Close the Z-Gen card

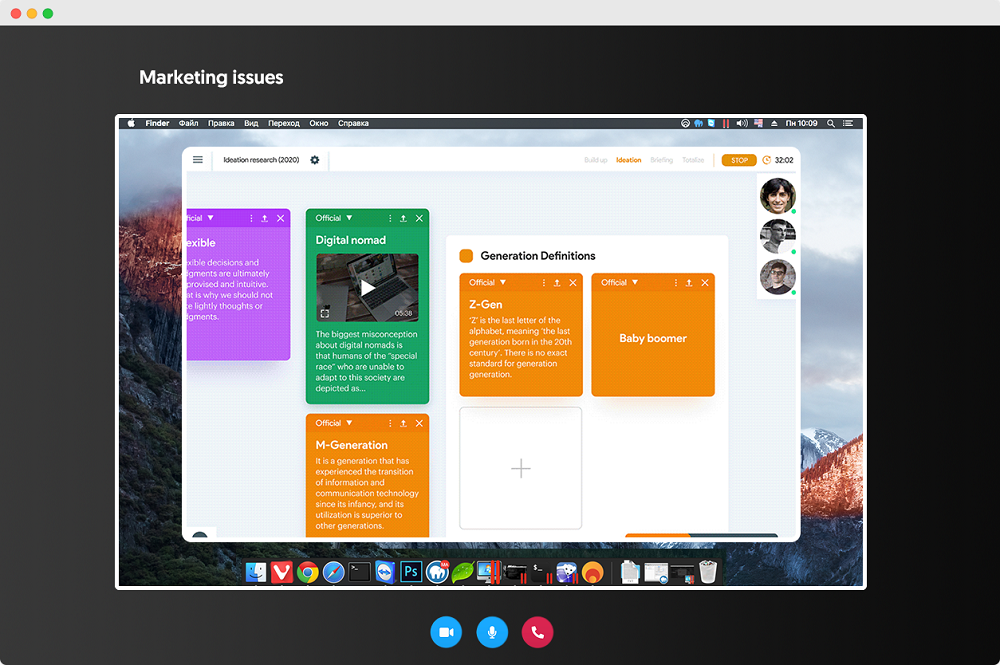(573, 282)
